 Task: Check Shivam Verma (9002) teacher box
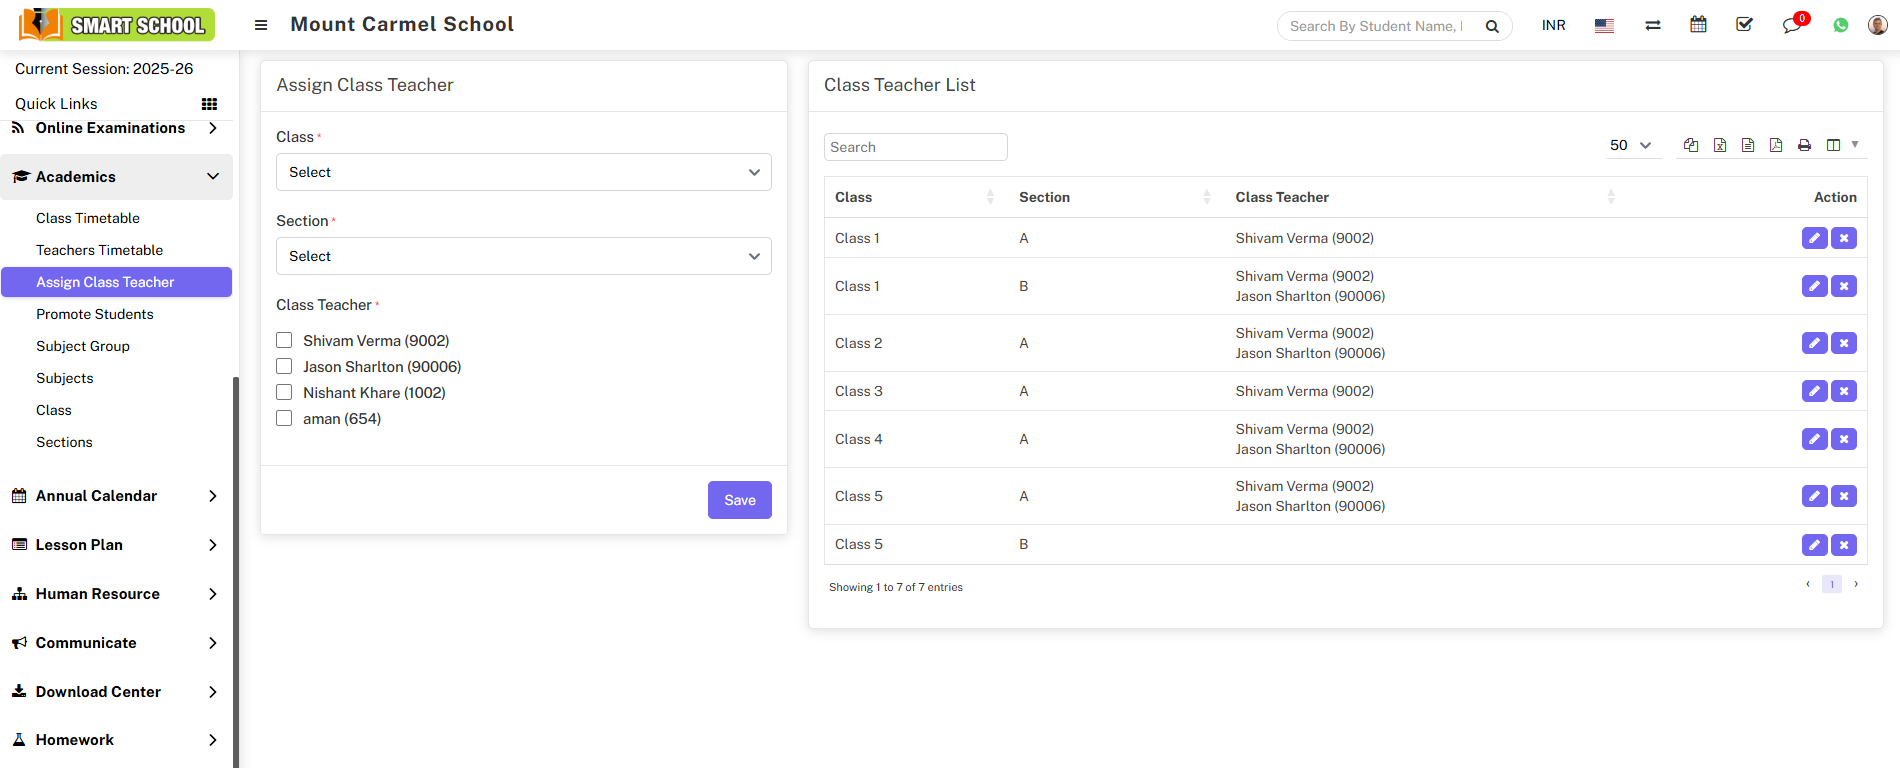[x=284, y=340]
